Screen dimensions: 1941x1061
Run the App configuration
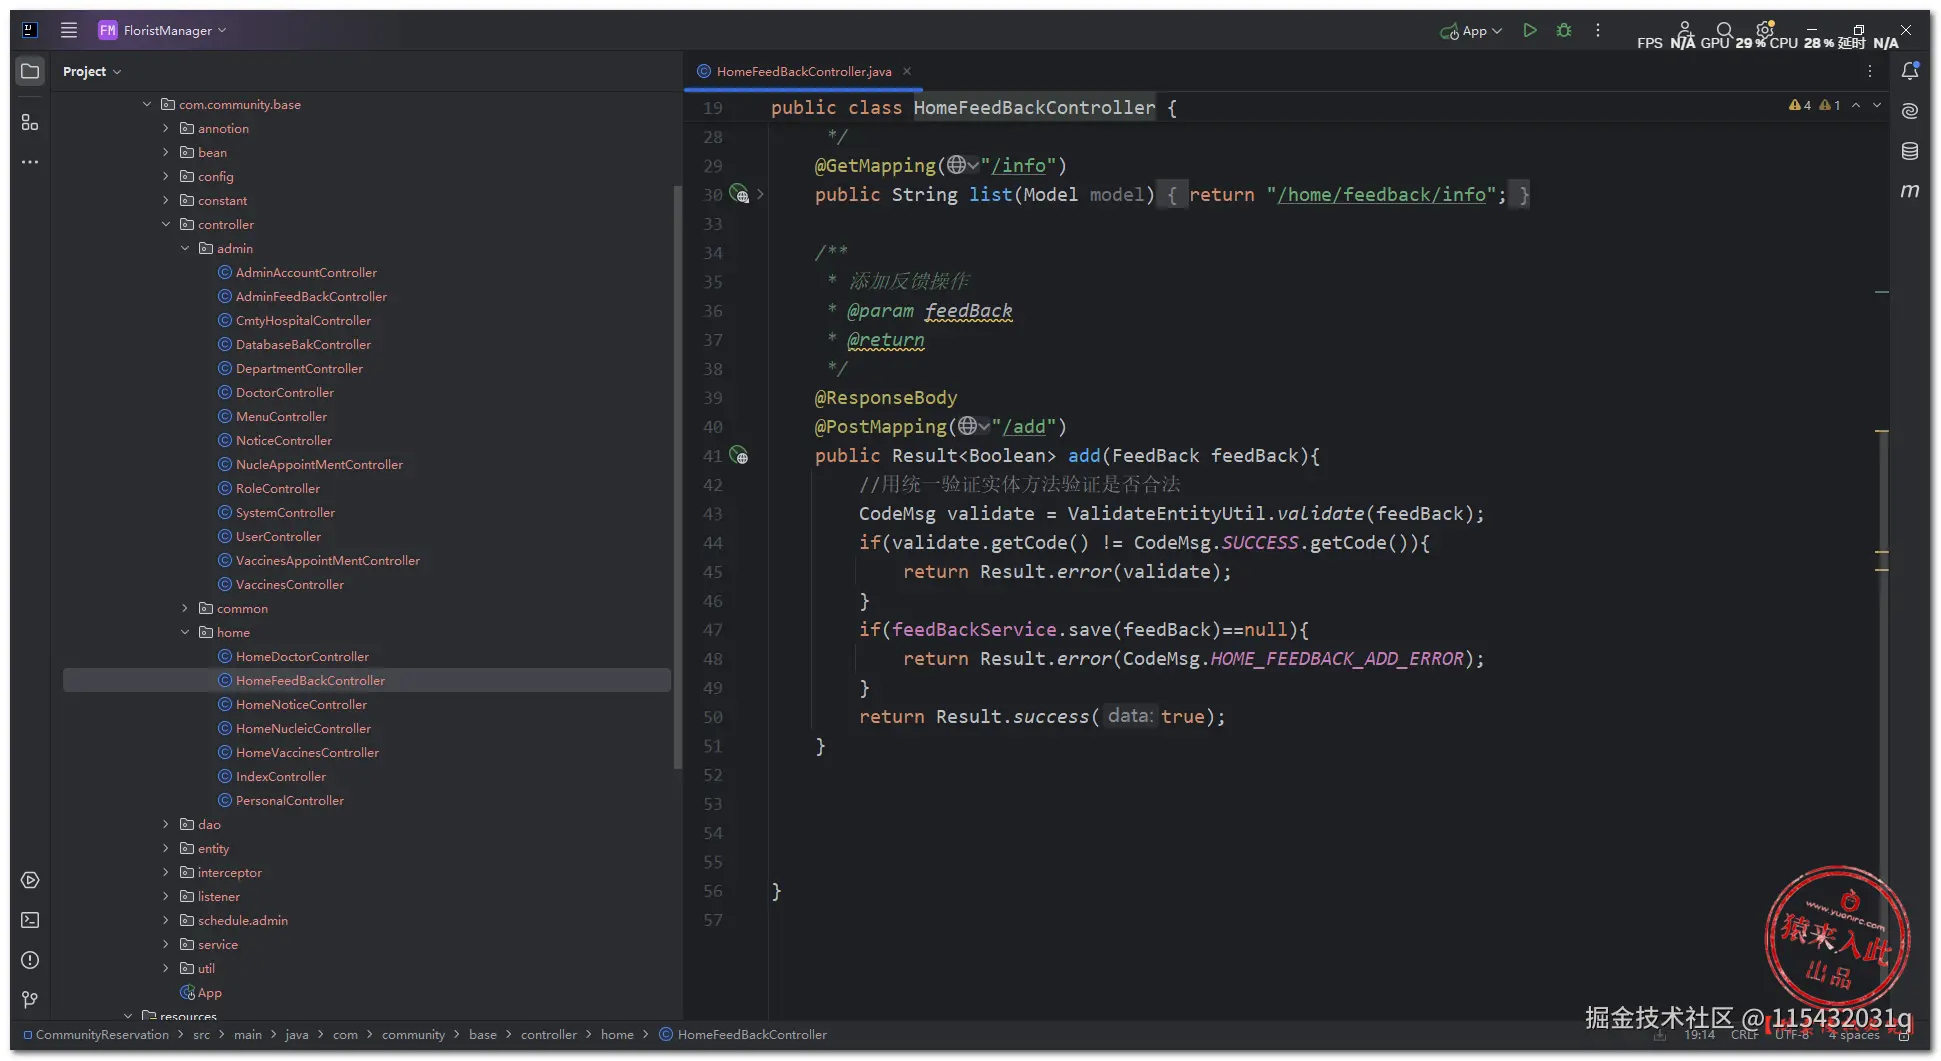click(x=1530, y=30)
